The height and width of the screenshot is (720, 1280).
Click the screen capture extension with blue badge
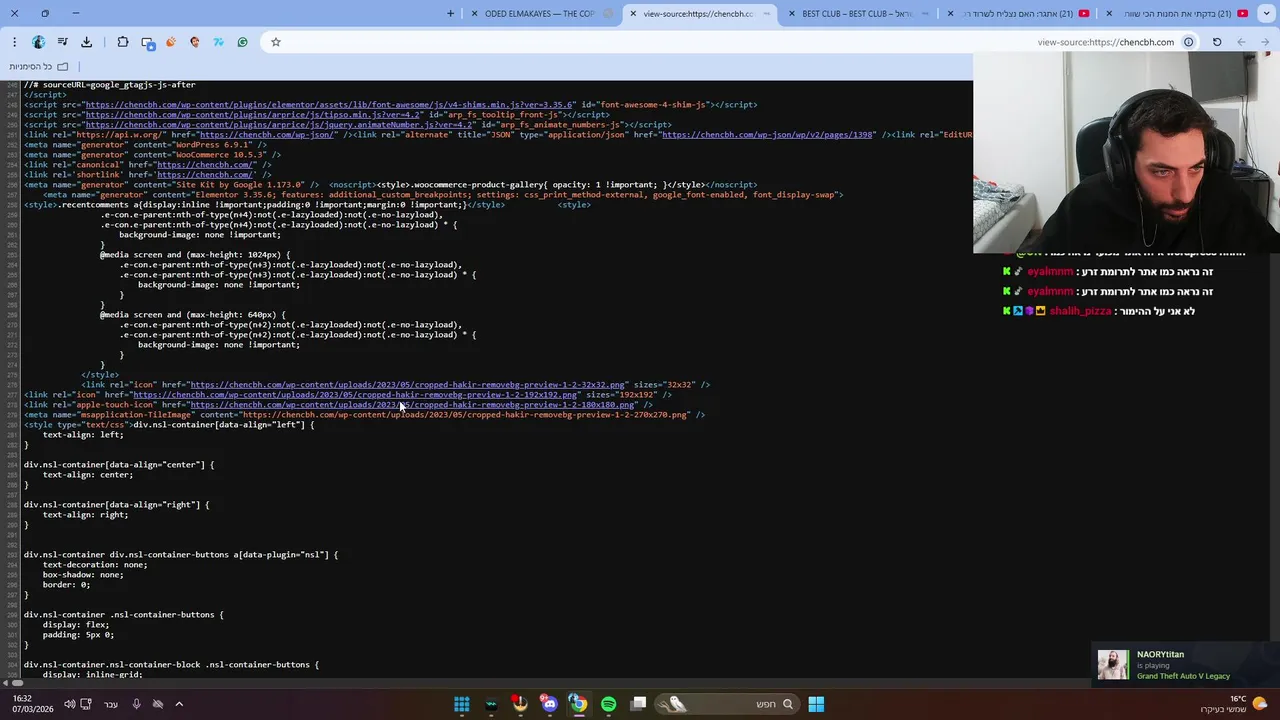click(147, 42)
